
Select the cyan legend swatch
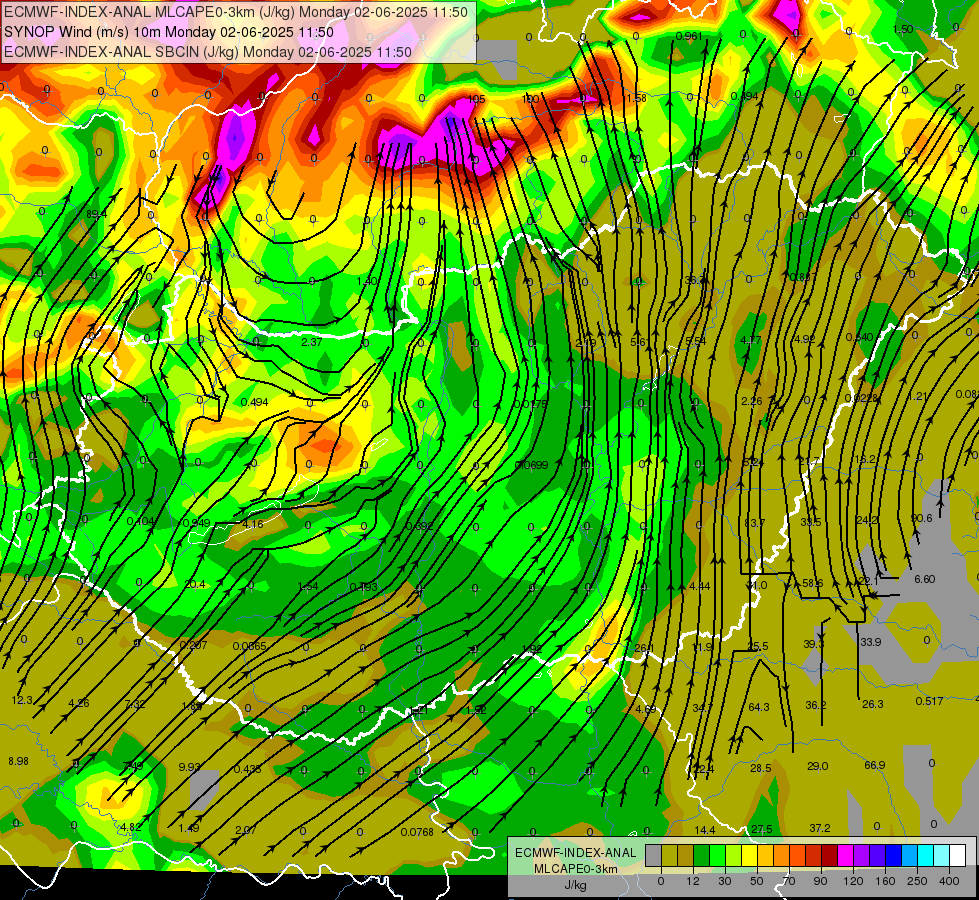coord(925,855)
